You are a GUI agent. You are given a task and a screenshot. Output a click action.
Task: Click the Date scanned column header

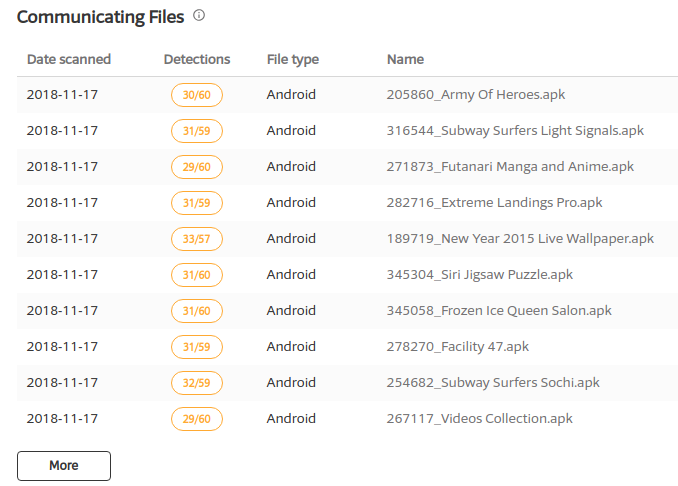point(69,59)
